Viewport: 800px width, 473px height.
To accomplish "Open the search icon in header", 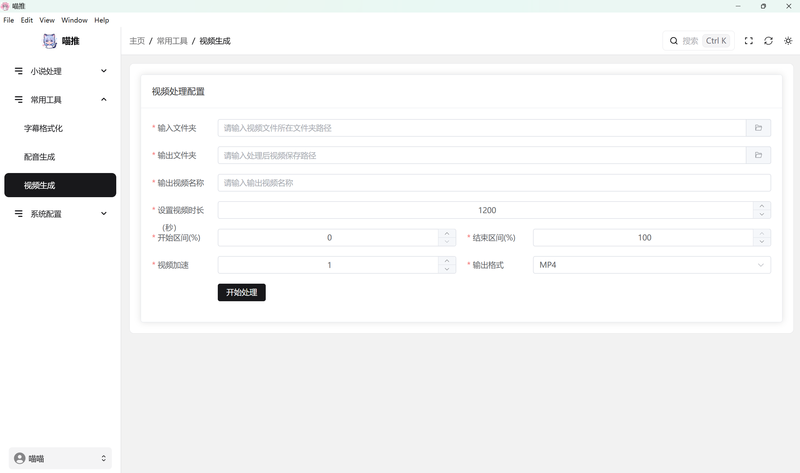I will tap(674, 41).
